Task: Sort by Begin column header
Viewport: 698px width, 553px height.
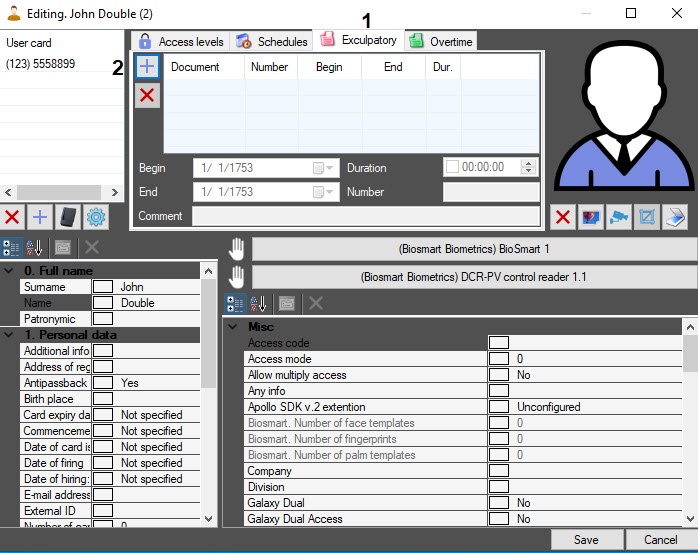Action: tap(329, 67)
